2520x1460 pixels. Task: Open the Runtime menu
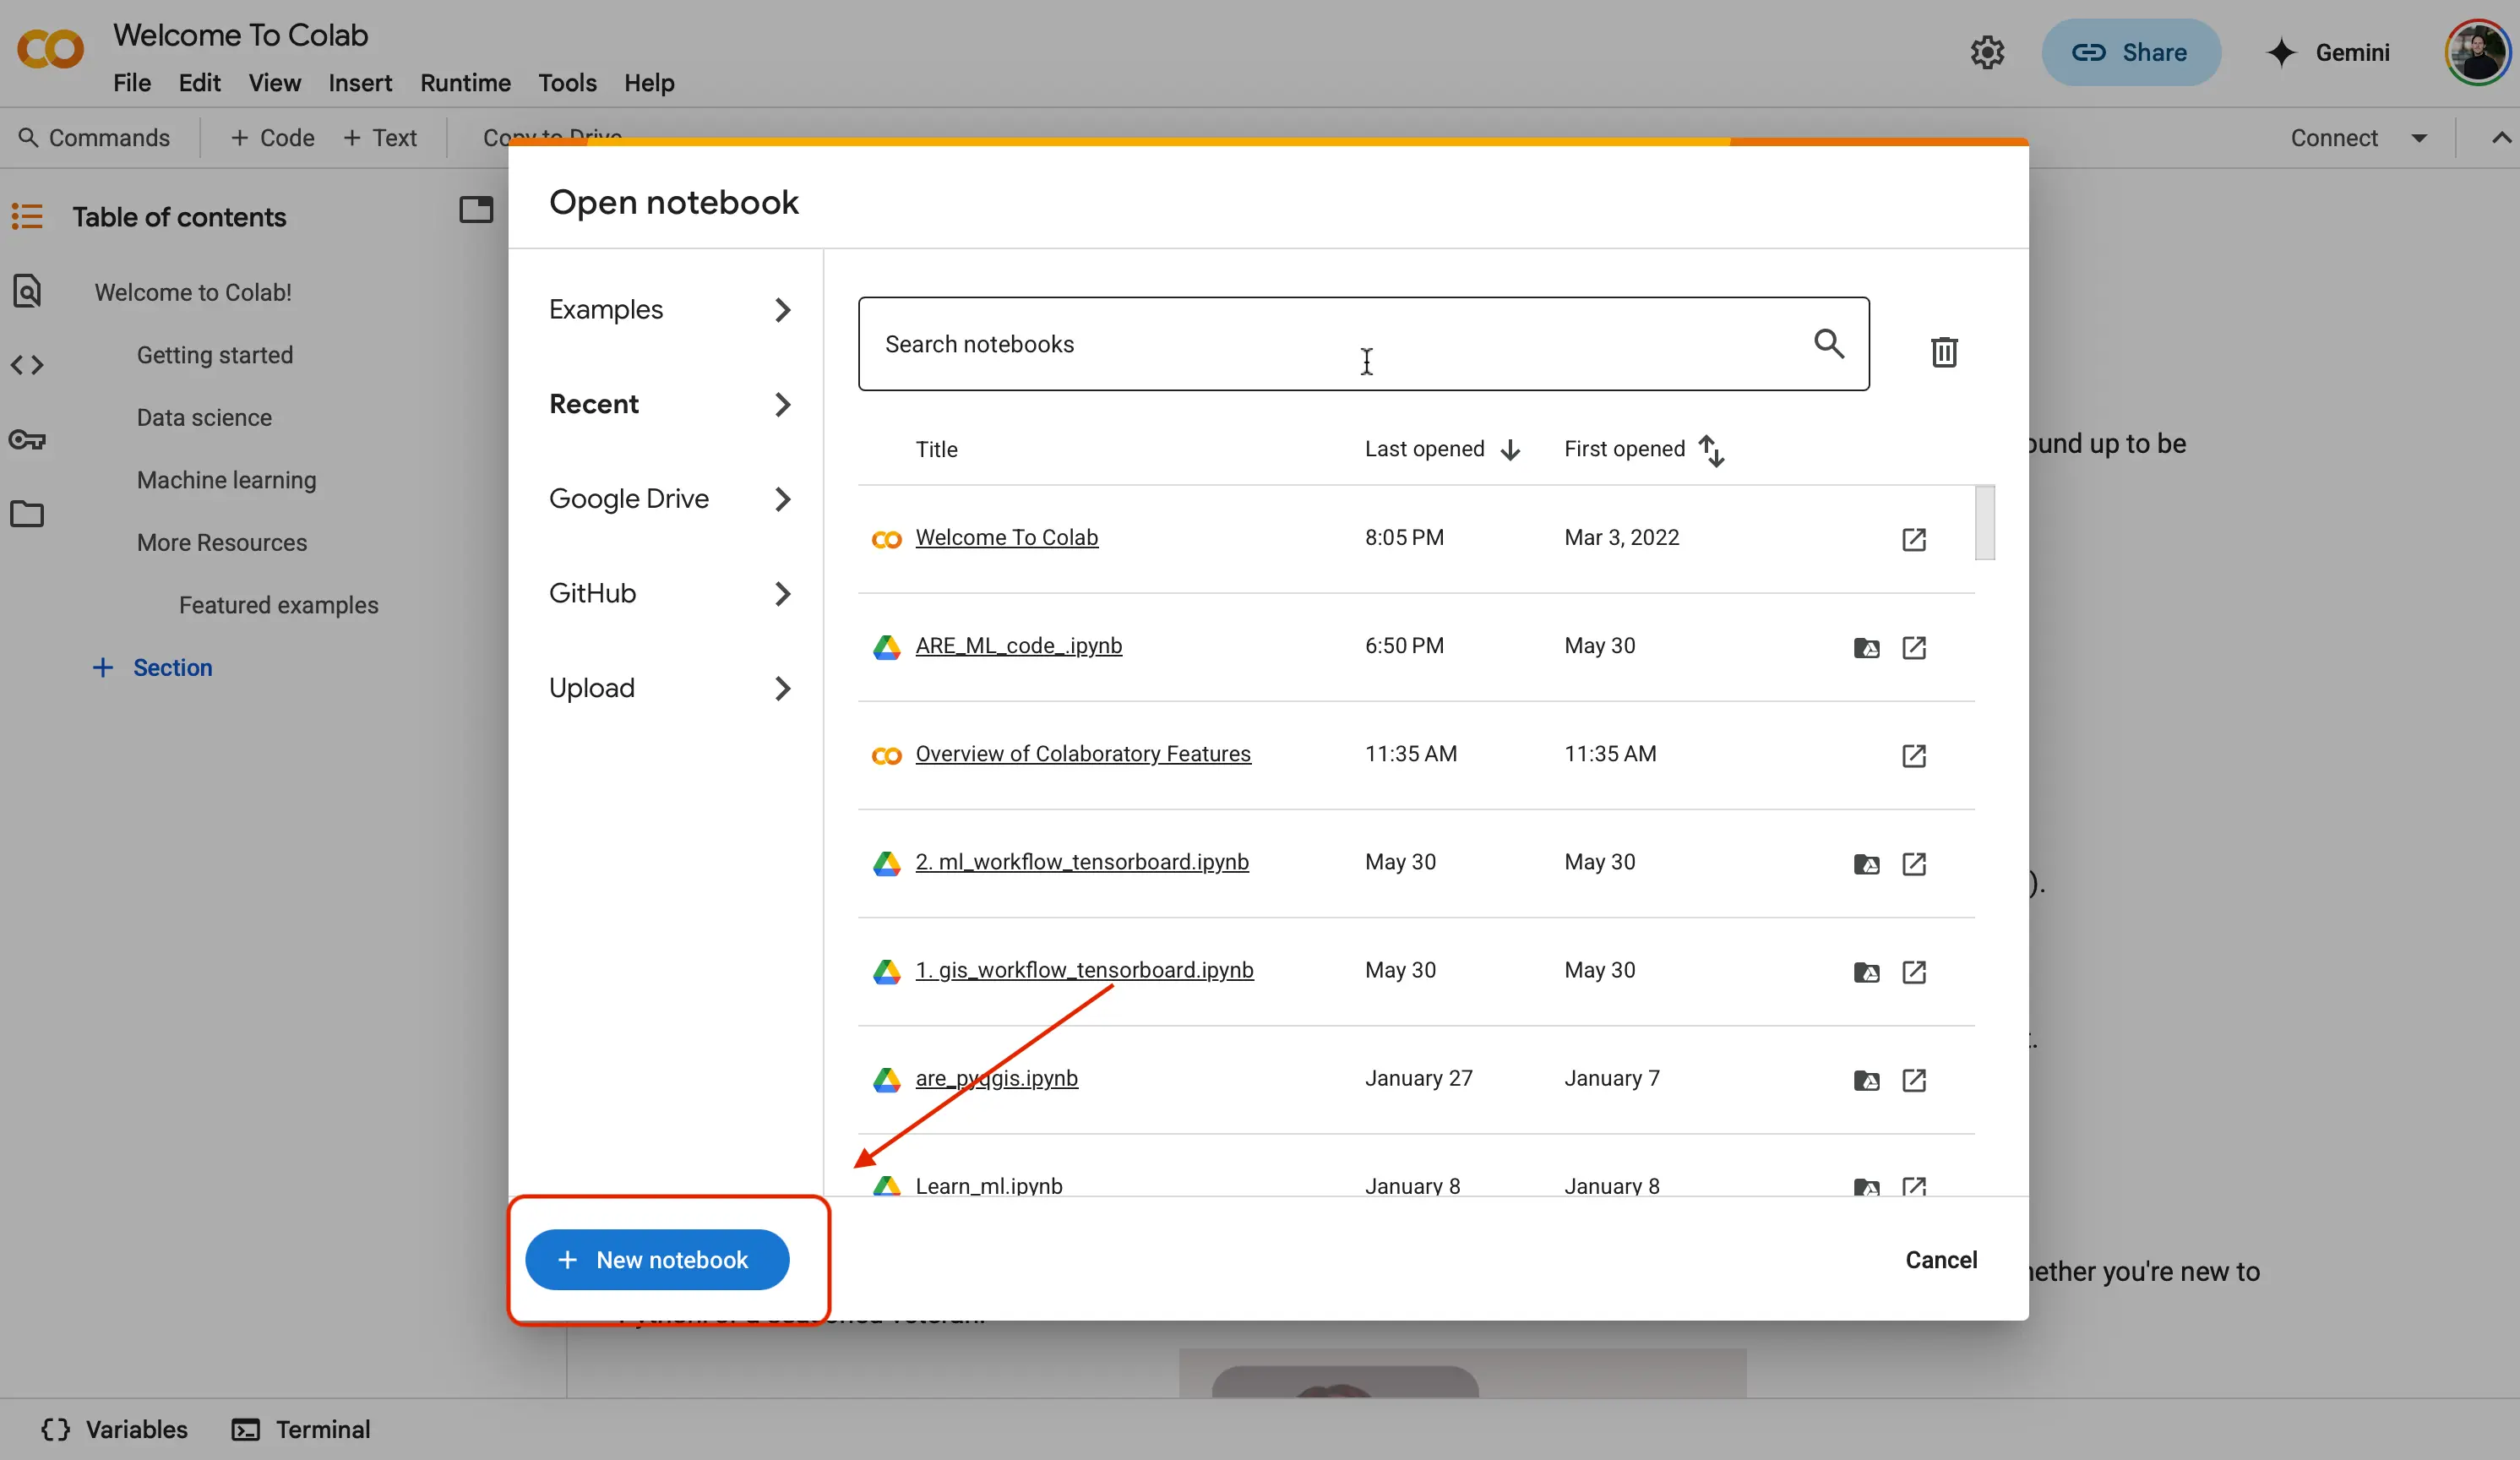[465, 83]
